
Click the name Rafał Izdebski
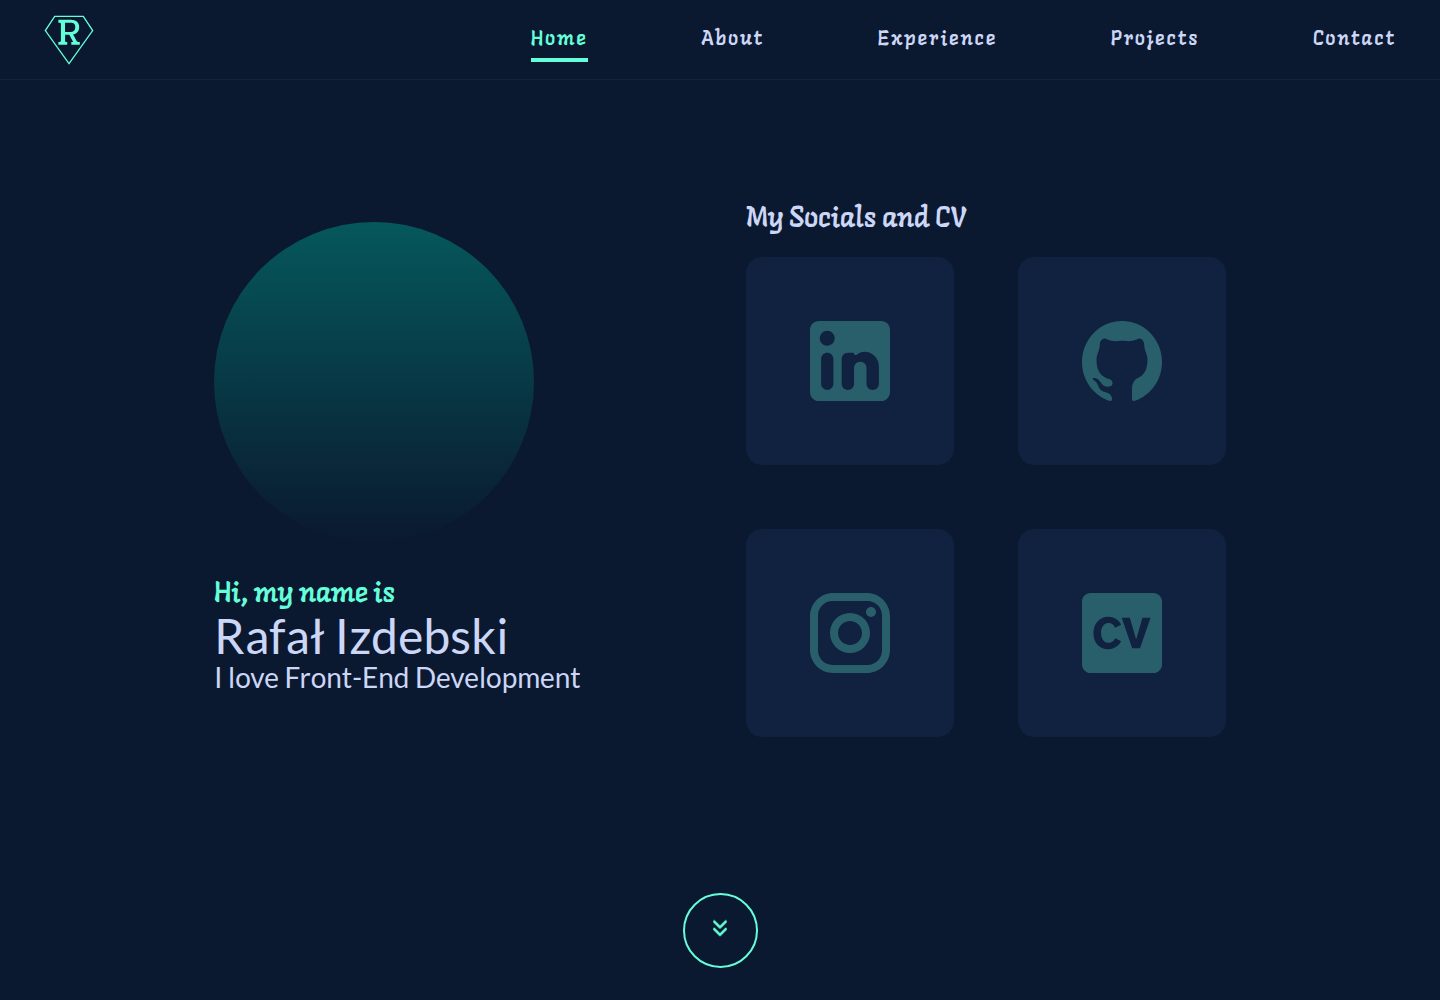[x=361, y=637]
